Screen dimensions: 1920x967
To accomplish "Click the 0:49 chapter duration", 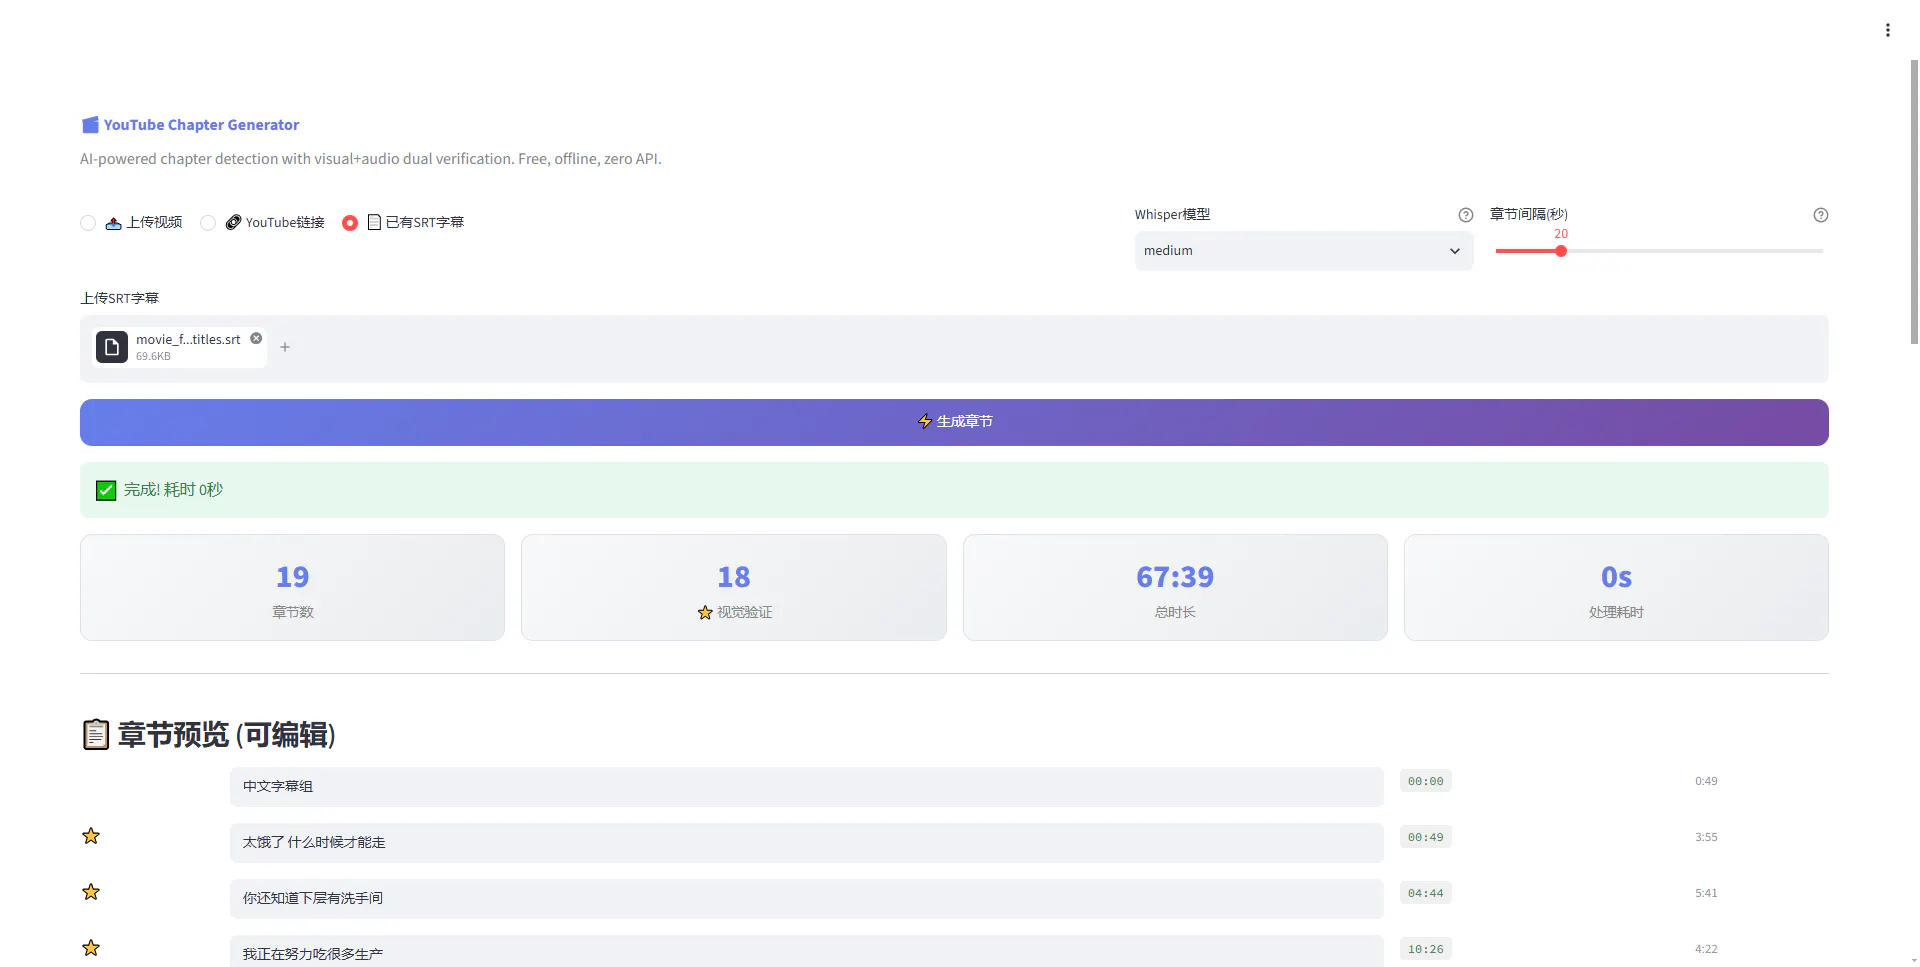I will click(1706, 781).
